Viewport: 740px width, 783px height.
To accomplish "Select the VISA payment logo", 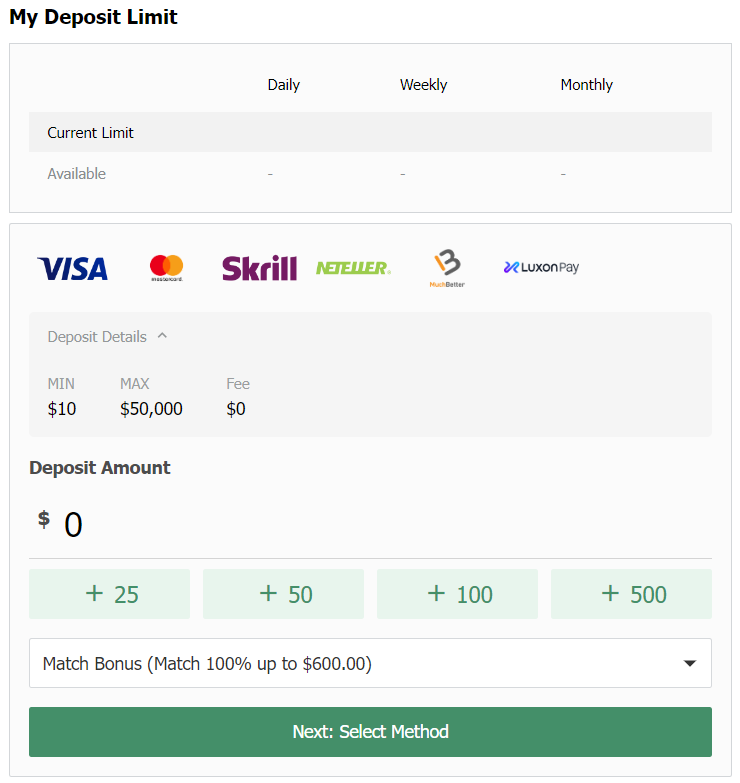I will (x=72, y=268).
